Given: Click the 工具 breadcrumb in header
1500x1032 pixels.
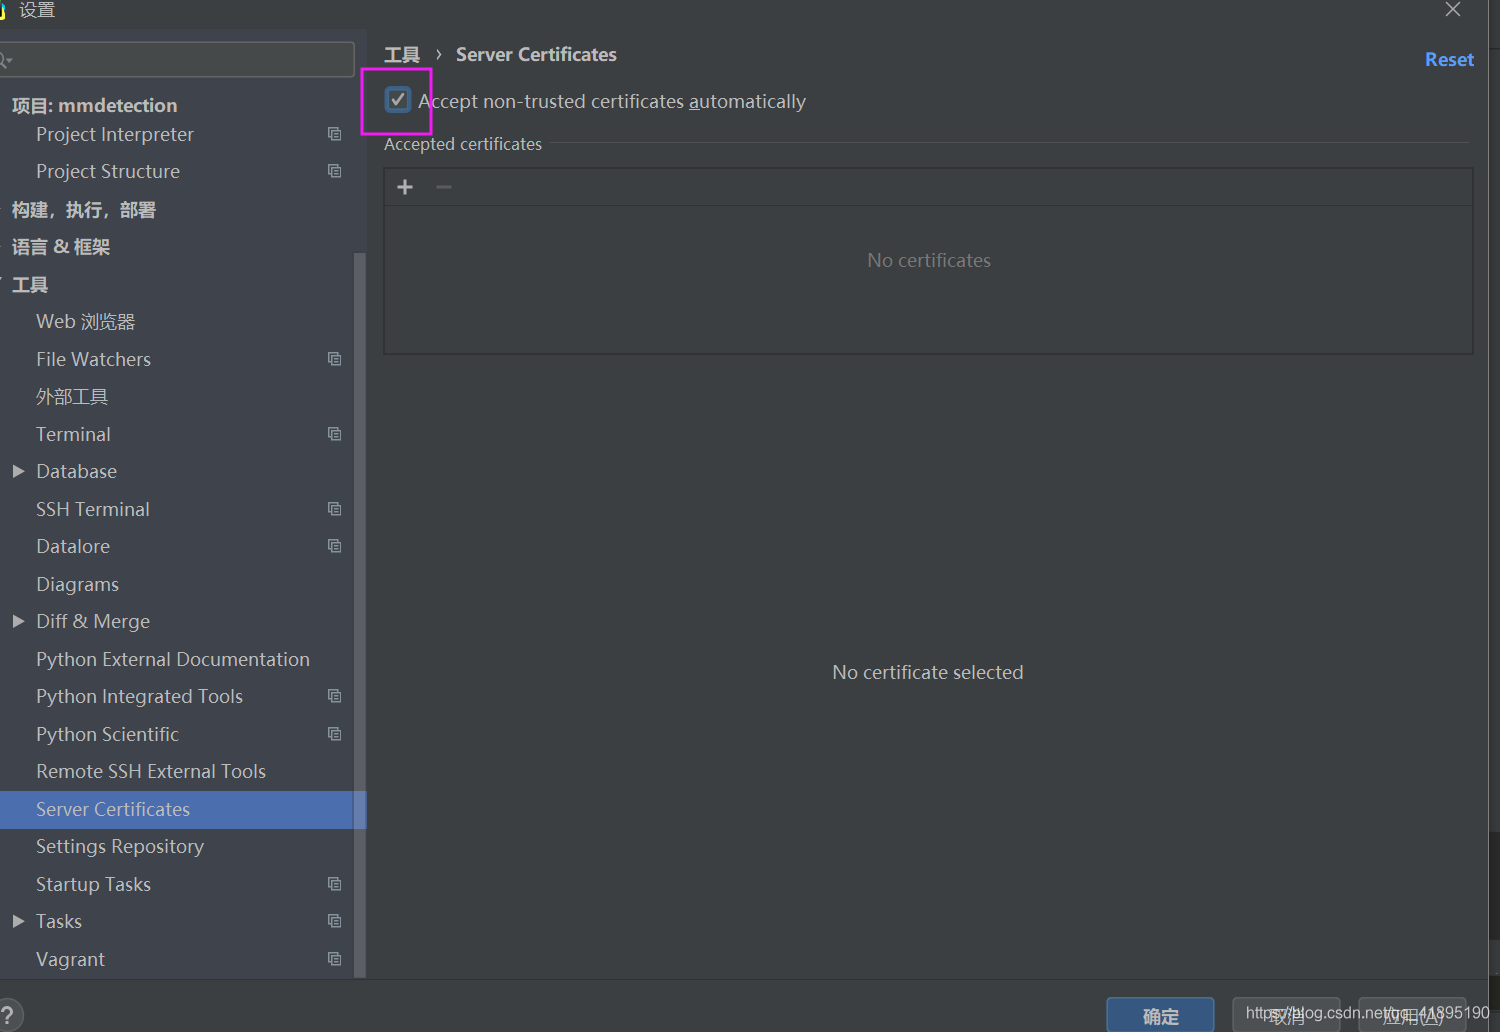Looking at the screenshot, I should point(402,55).
